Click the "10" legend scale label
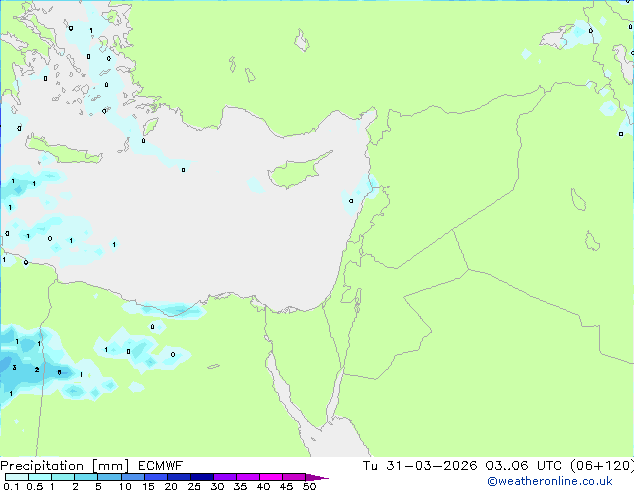The image size is (634, 490). [x=125, y=486]
